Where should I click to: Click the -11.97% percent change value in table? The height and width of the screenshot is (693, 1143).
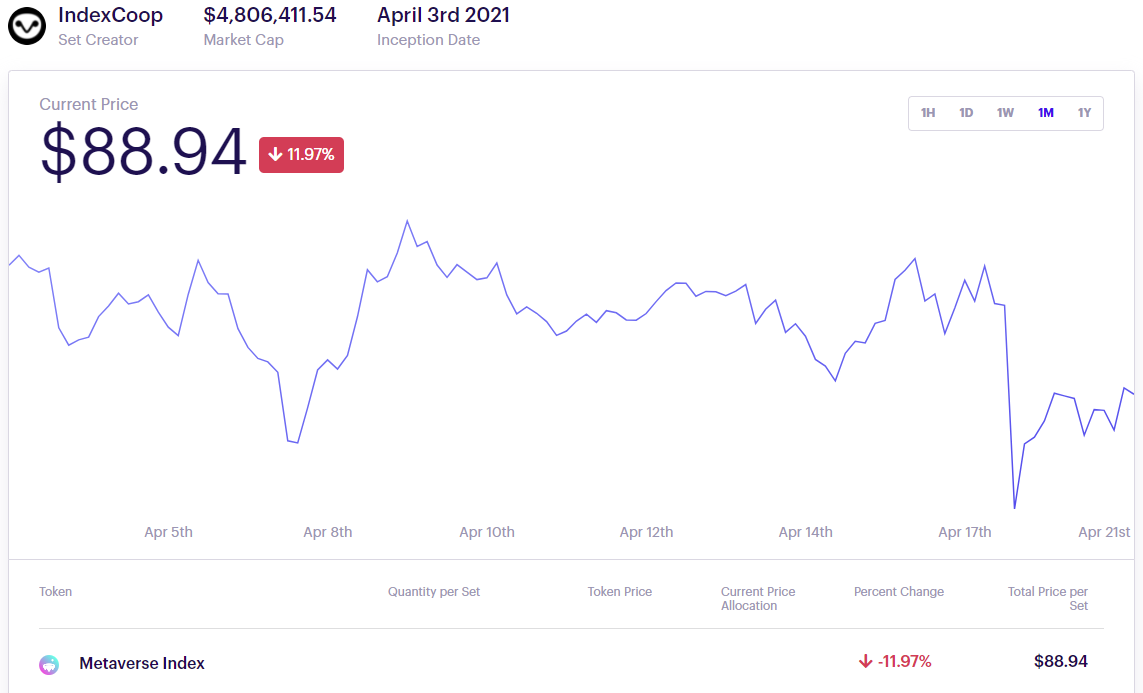(895, 661)
